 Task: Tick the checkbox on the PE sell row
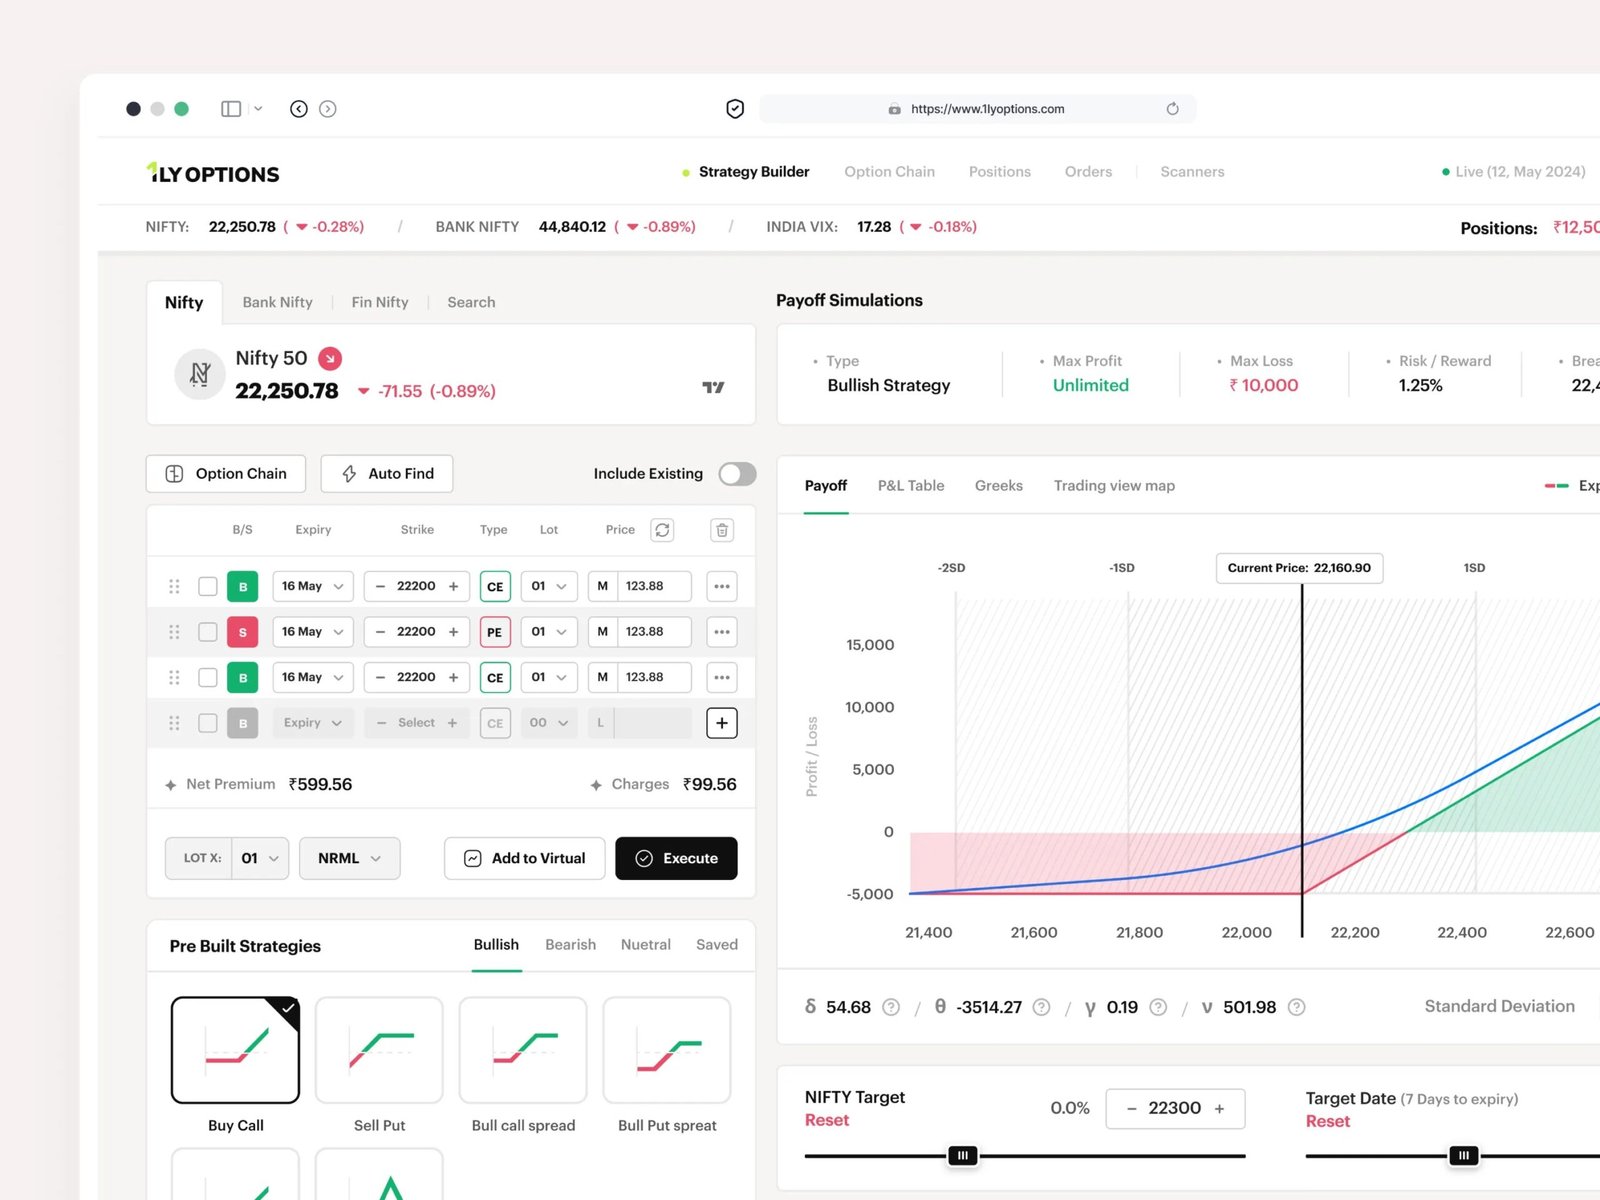[208, 632]
